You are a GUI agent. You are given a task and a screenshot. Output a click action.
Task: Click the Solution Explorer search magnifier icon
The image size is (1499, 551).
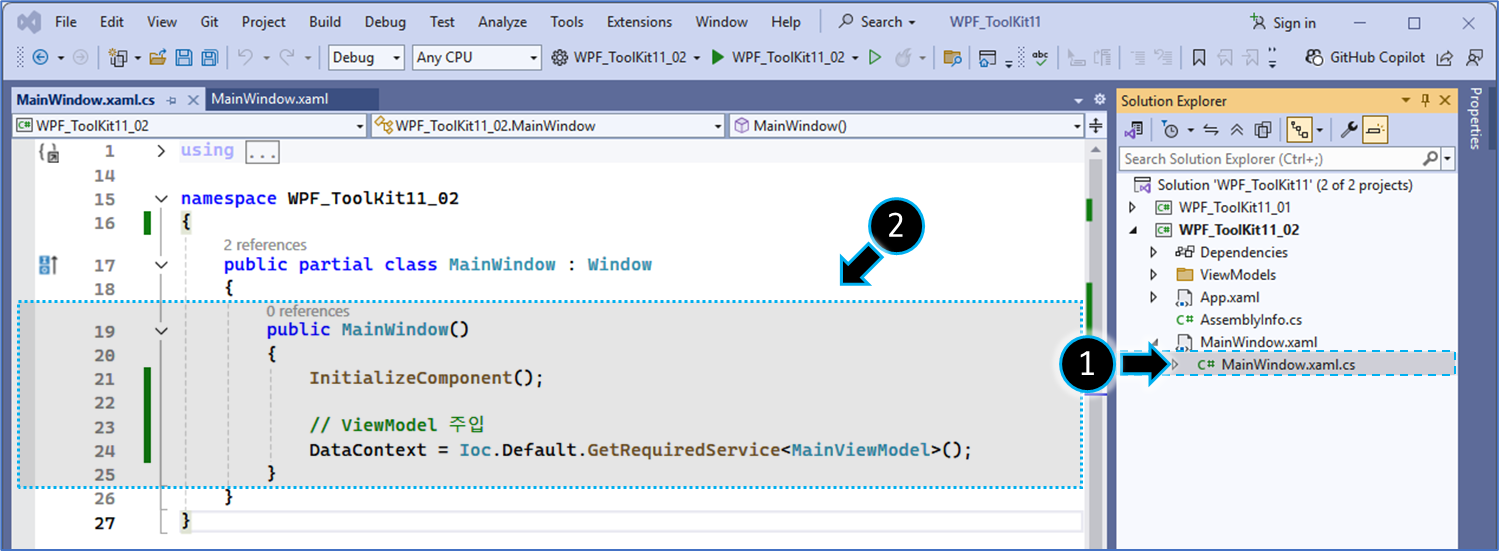(1430, 159)
